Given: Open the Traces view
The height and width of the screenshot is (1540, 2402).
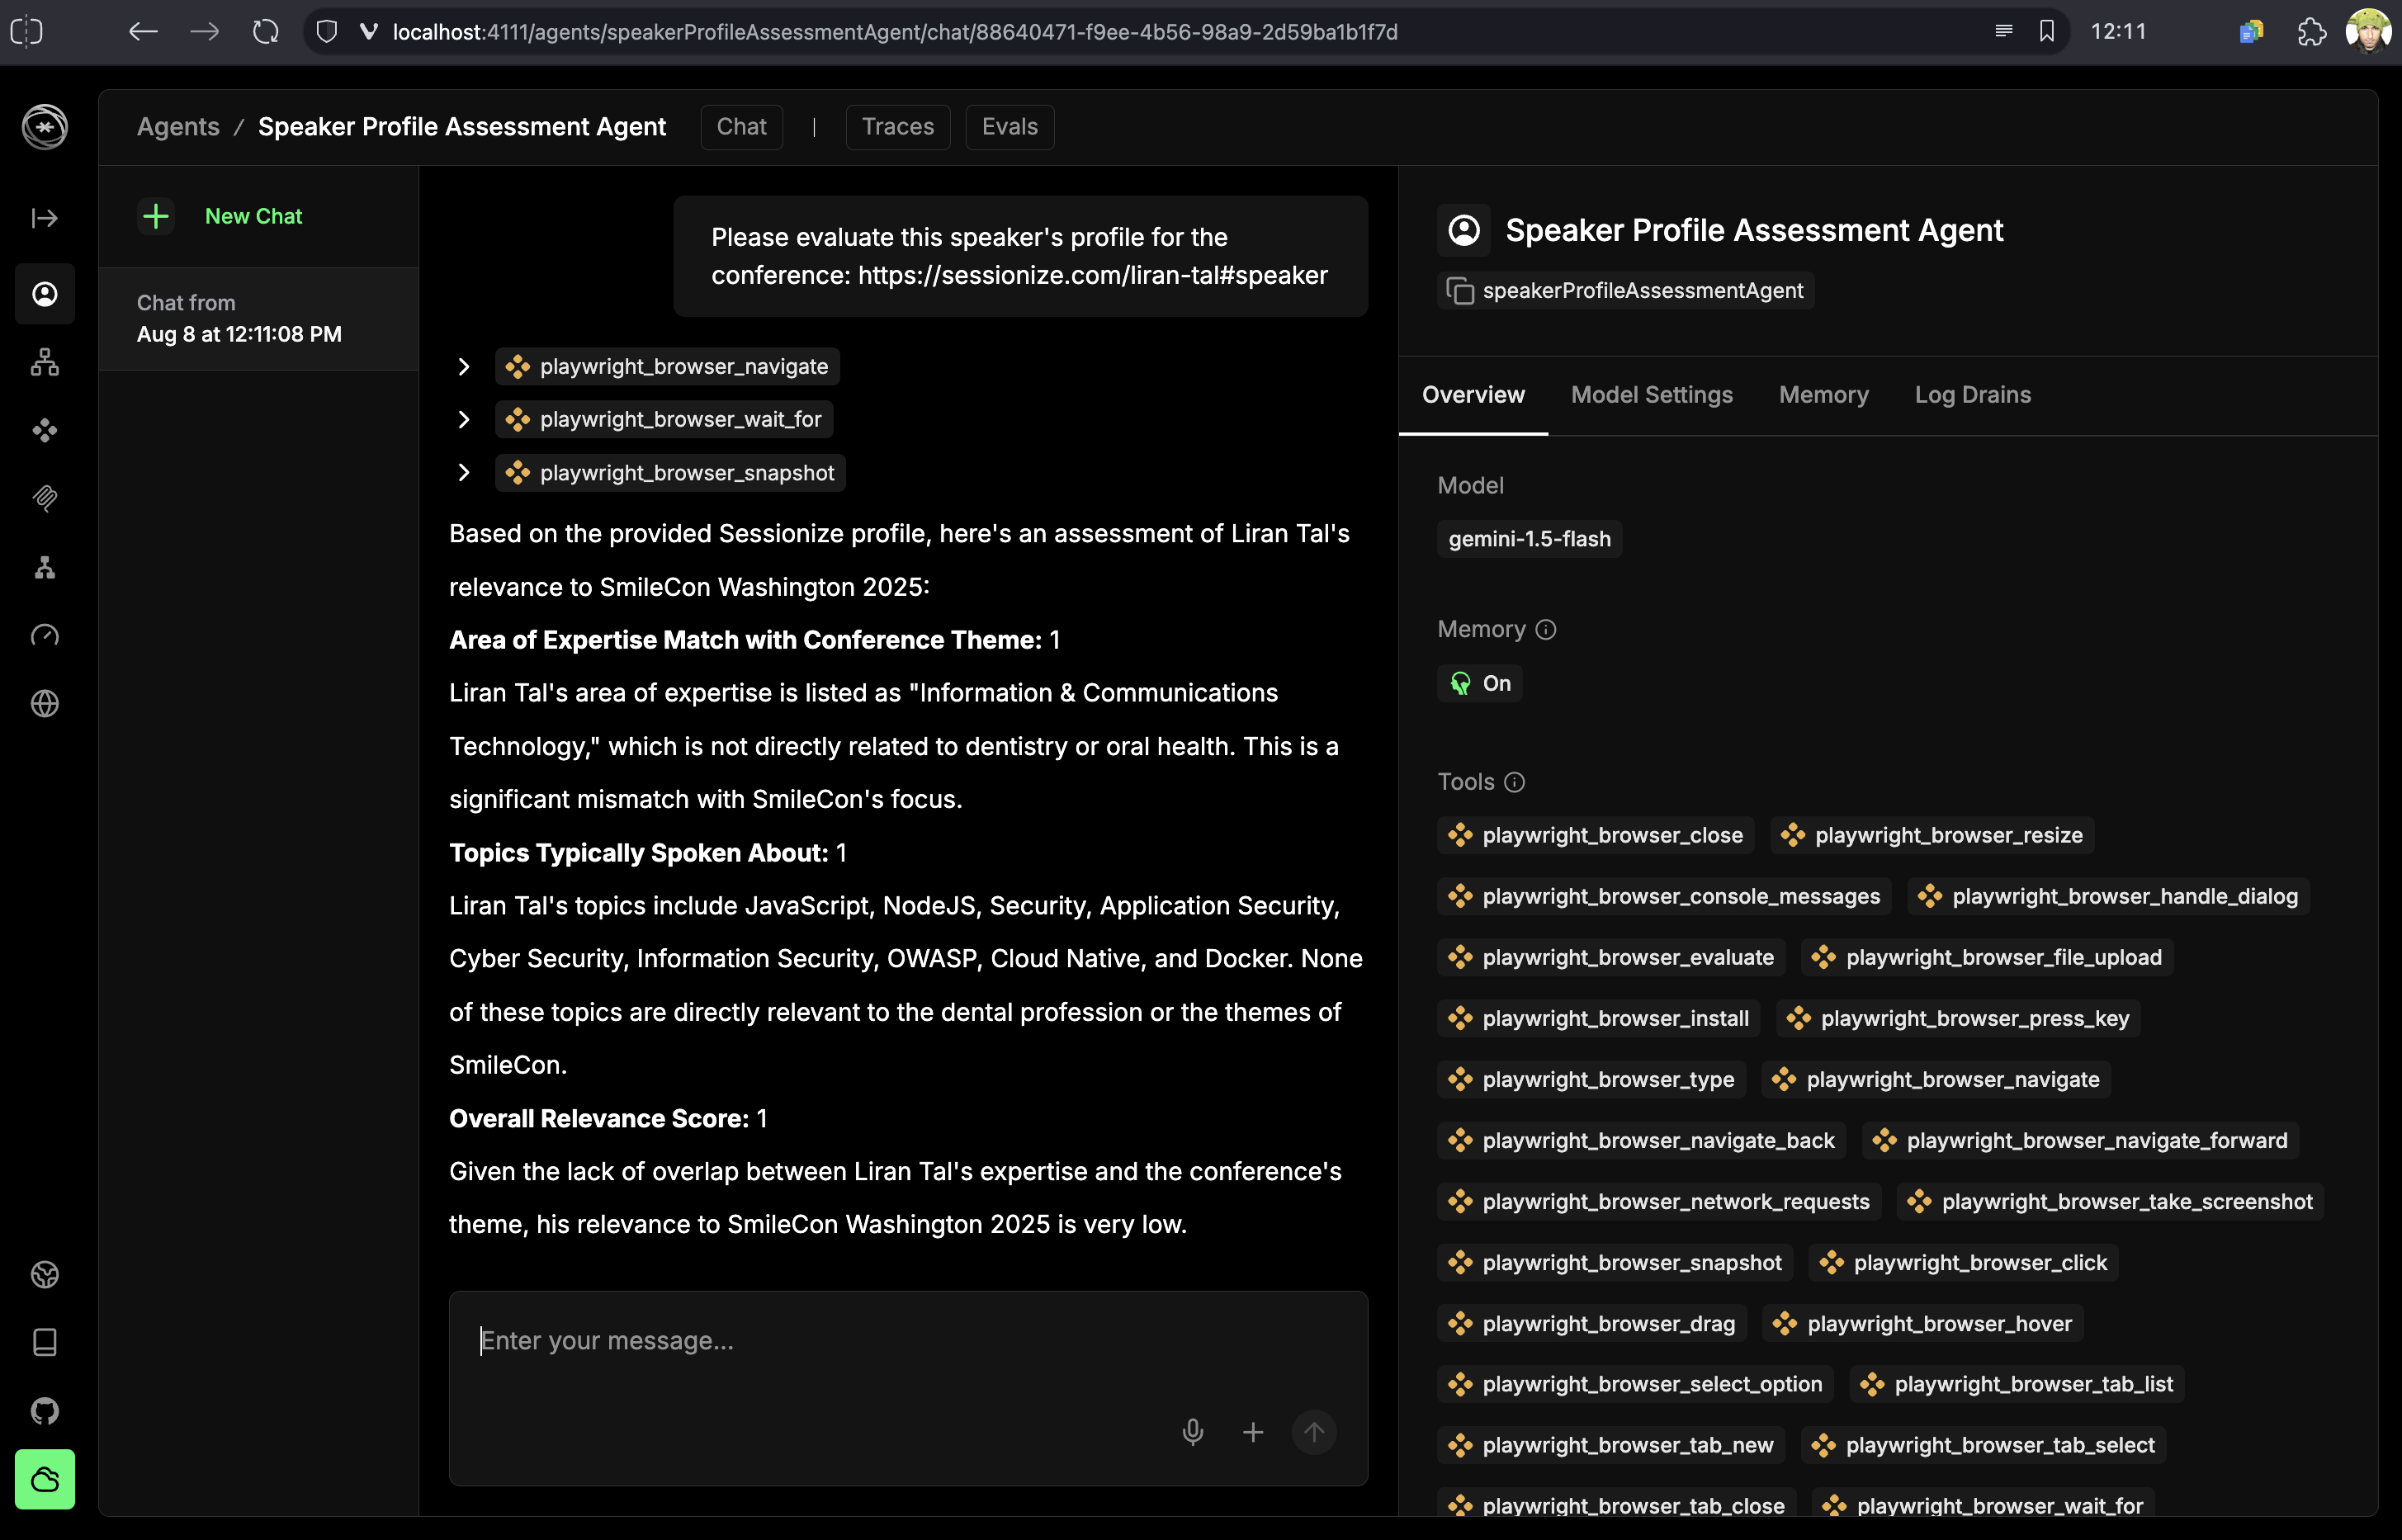Looking at the screenshot, I should [897, 127].
